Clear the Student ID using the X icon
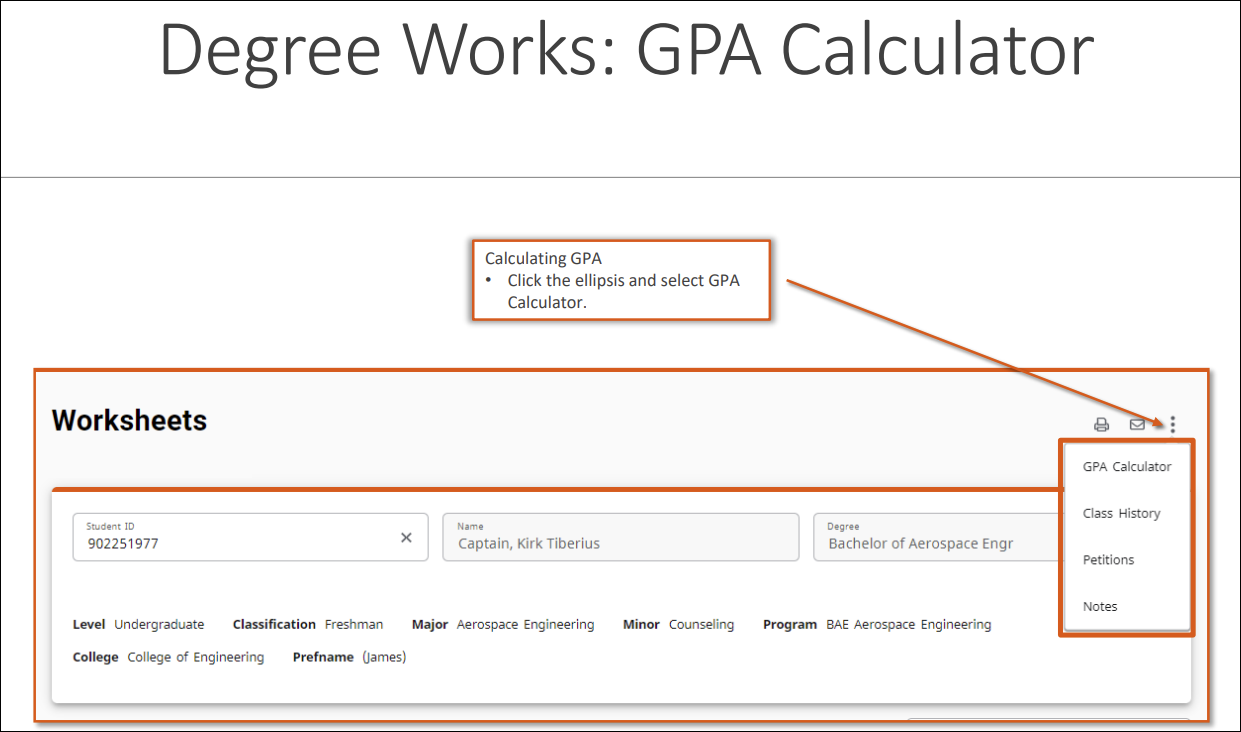Viewport: 1241px width, 732px height. pos(406,537)
